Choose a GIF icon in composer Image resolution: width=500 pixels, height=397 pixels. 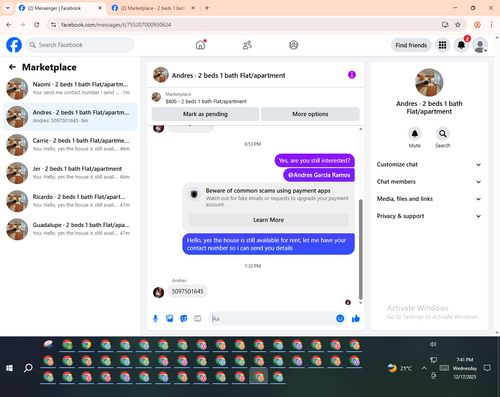(198, 319)
